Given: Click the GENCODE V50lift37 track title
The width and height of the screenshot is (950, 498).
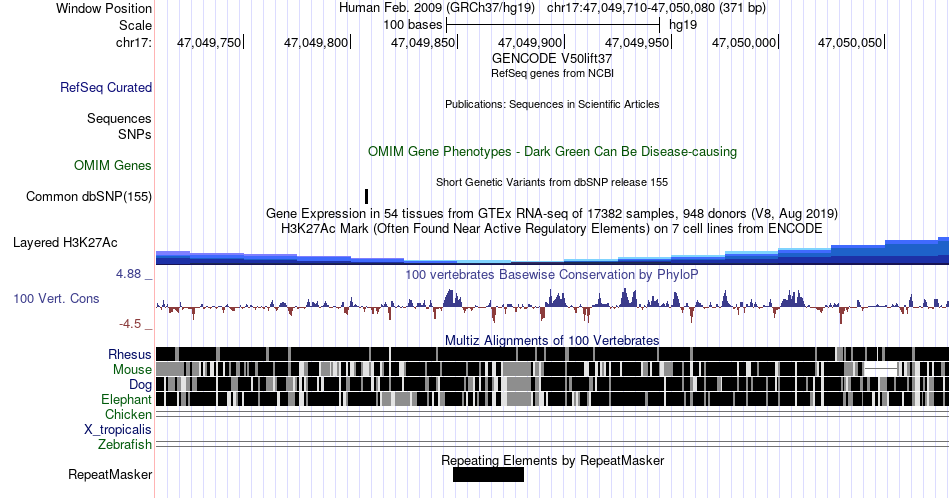Looking at the screenshot, I should click(552, 59).
